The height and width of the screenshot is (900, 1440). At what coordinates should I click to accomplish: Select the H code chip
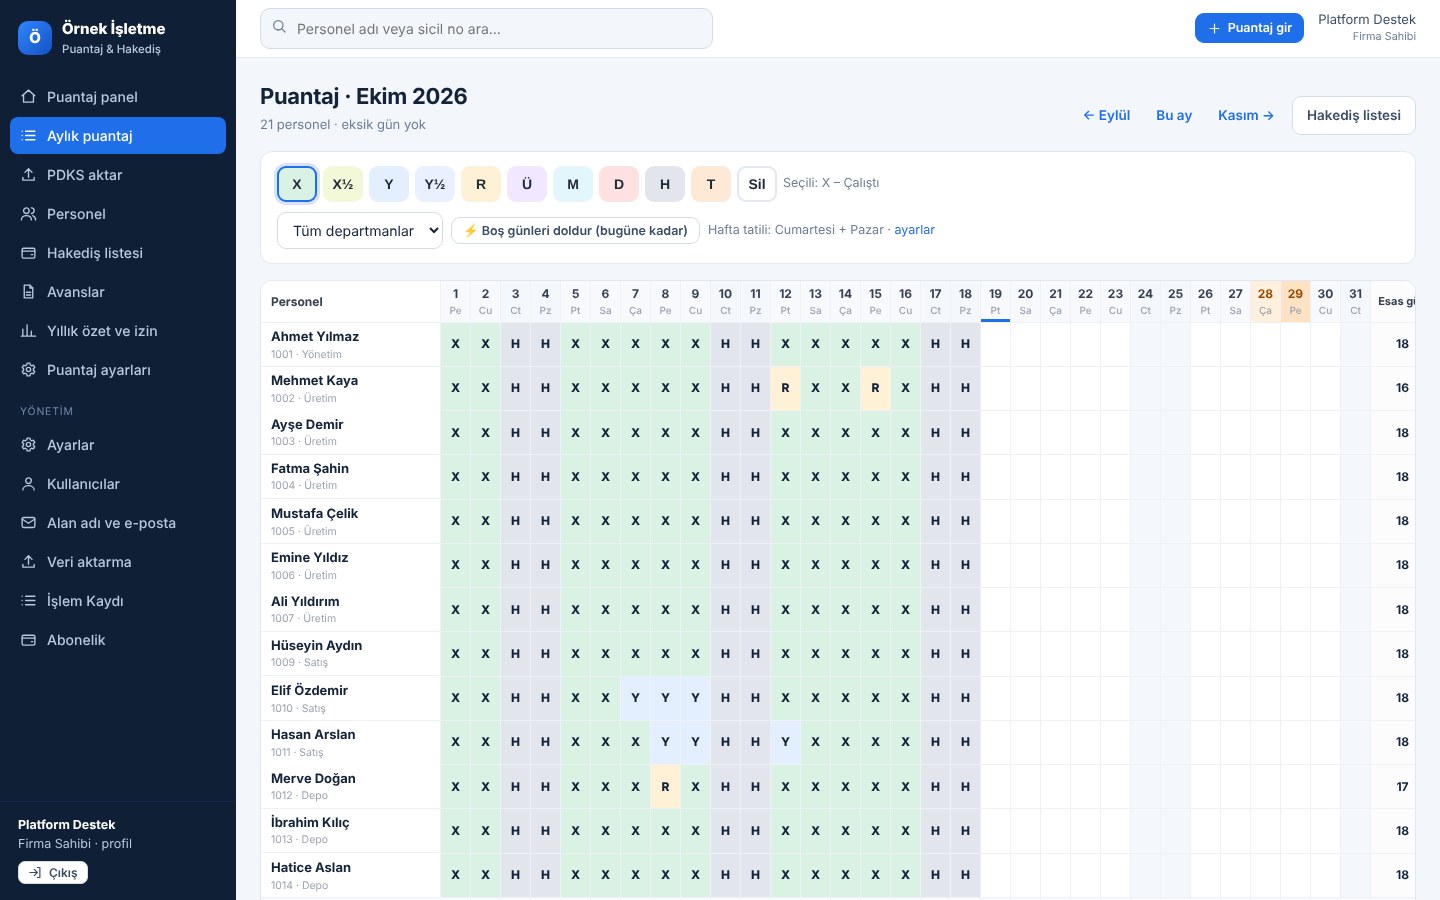tap(665, 184)
